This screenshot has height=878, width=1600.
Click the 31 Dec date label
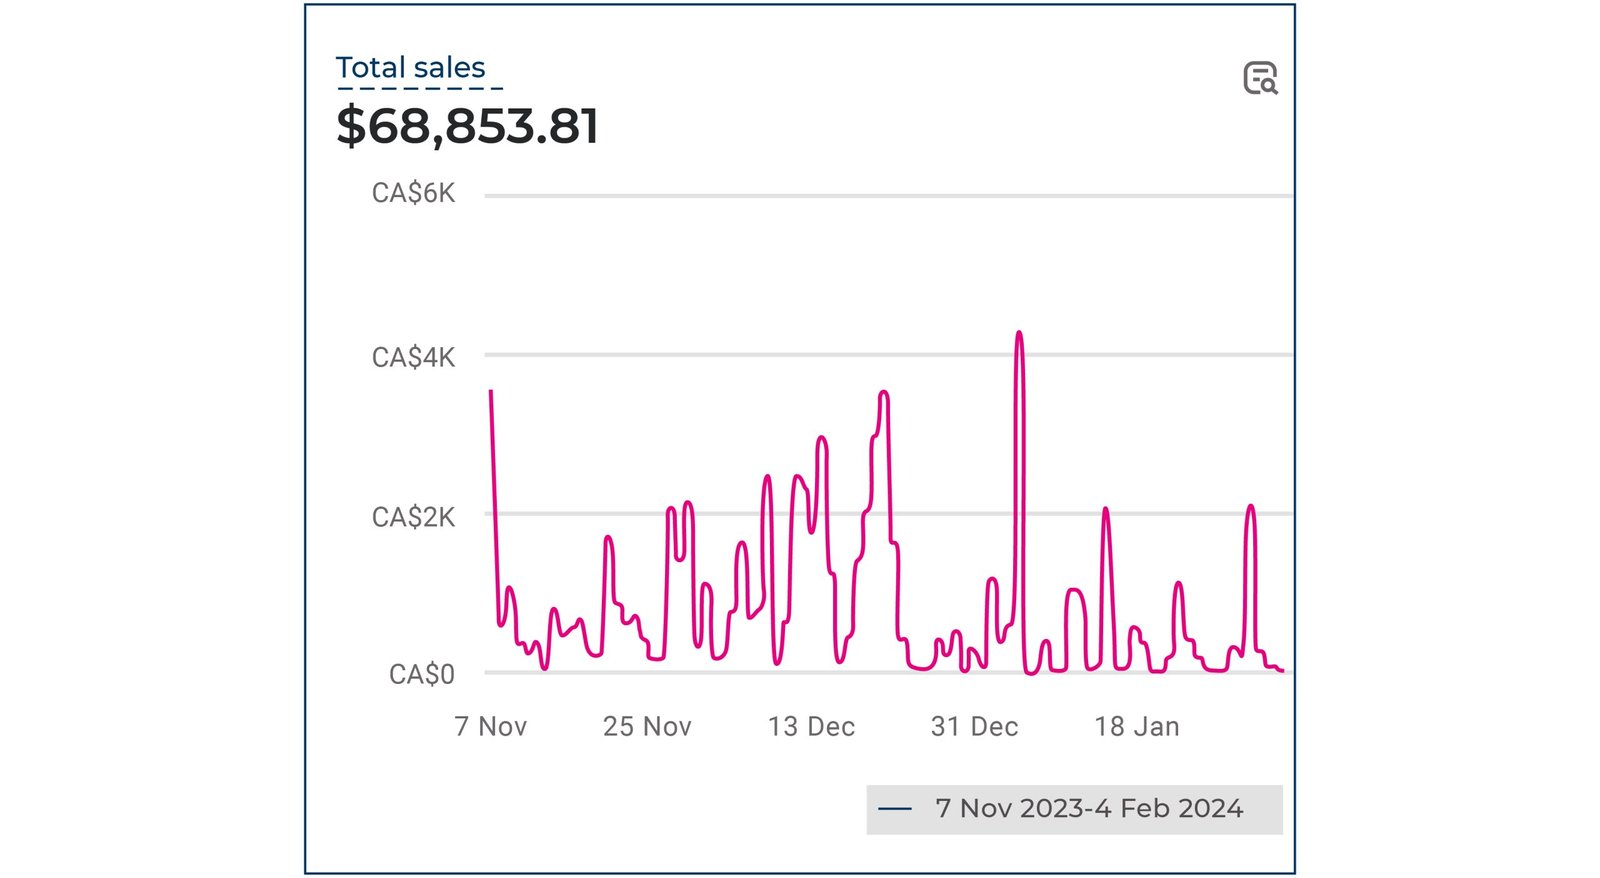974,727
